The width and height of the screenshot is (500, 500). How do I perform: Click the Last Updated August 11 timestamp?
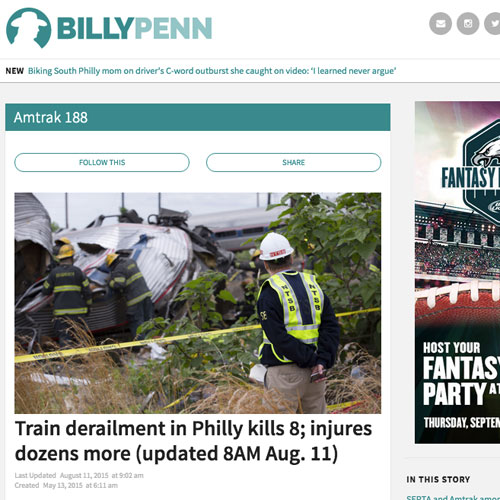tap(79, 475)
